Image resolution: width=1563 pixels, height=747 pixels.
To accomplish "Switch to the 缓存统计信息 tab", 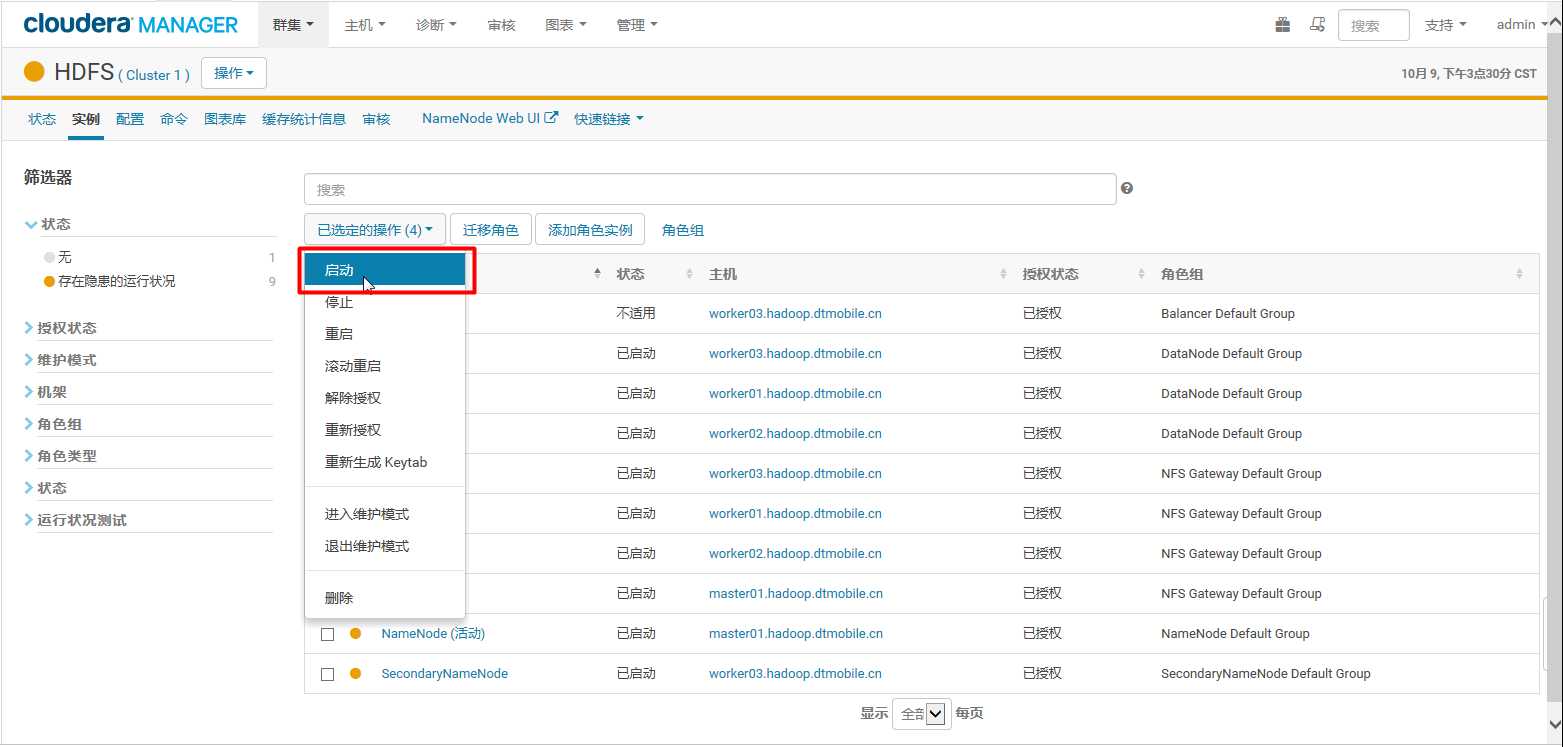I will pyautogui.click(x=304, y=119).
